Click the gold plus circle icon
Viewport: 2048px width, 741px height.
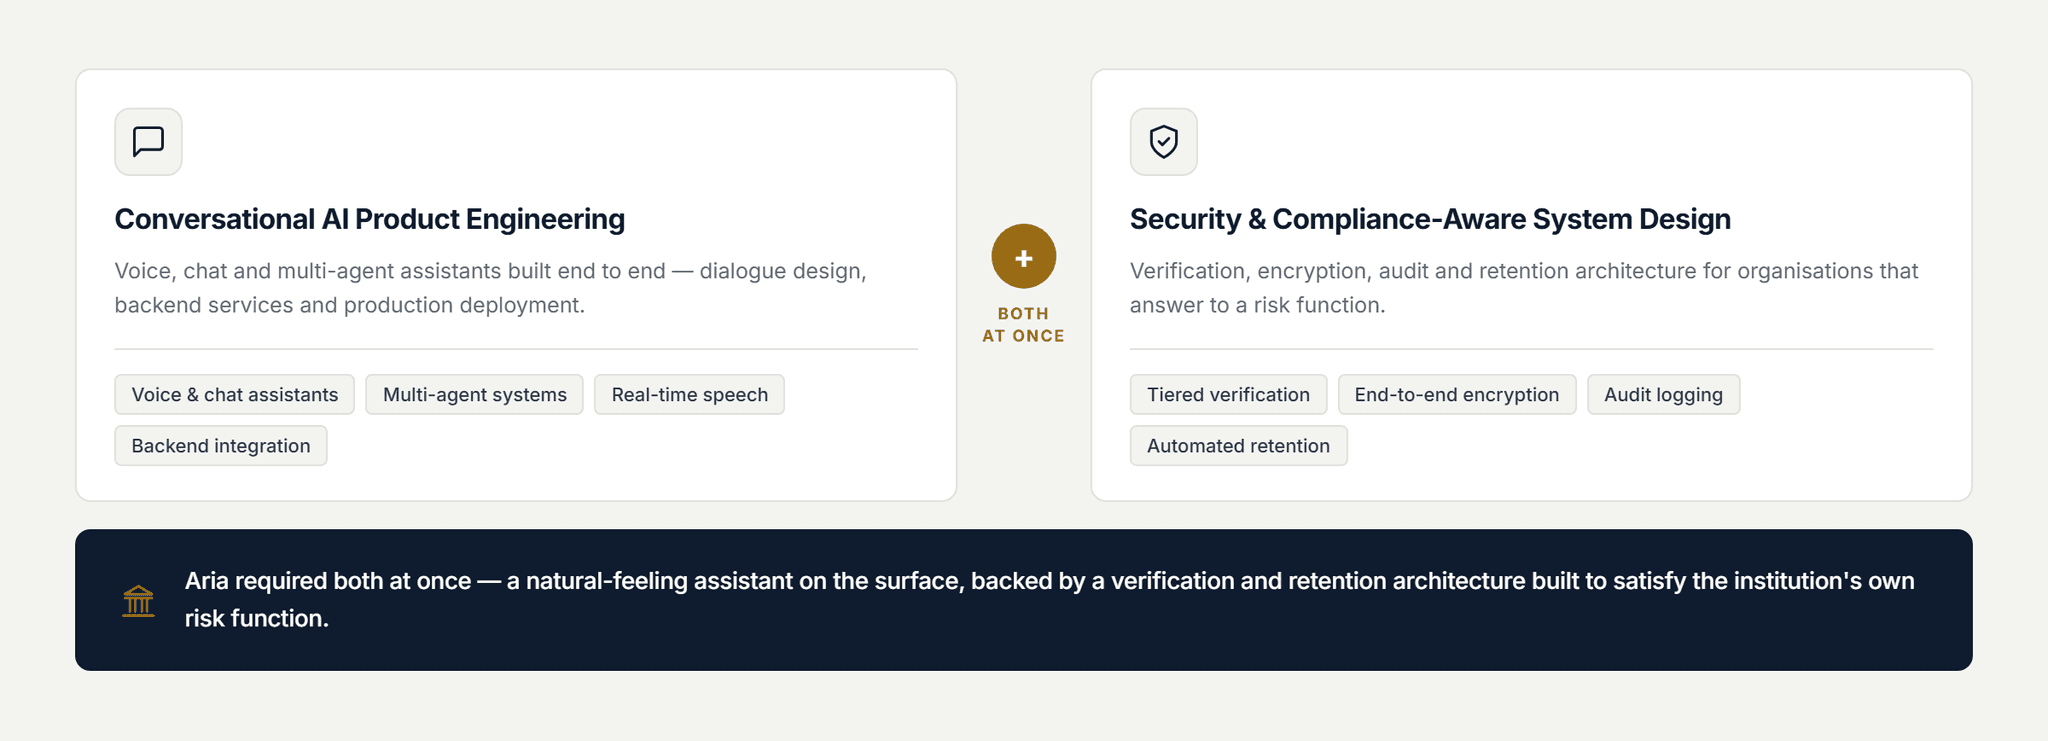tap(1023, 257)
